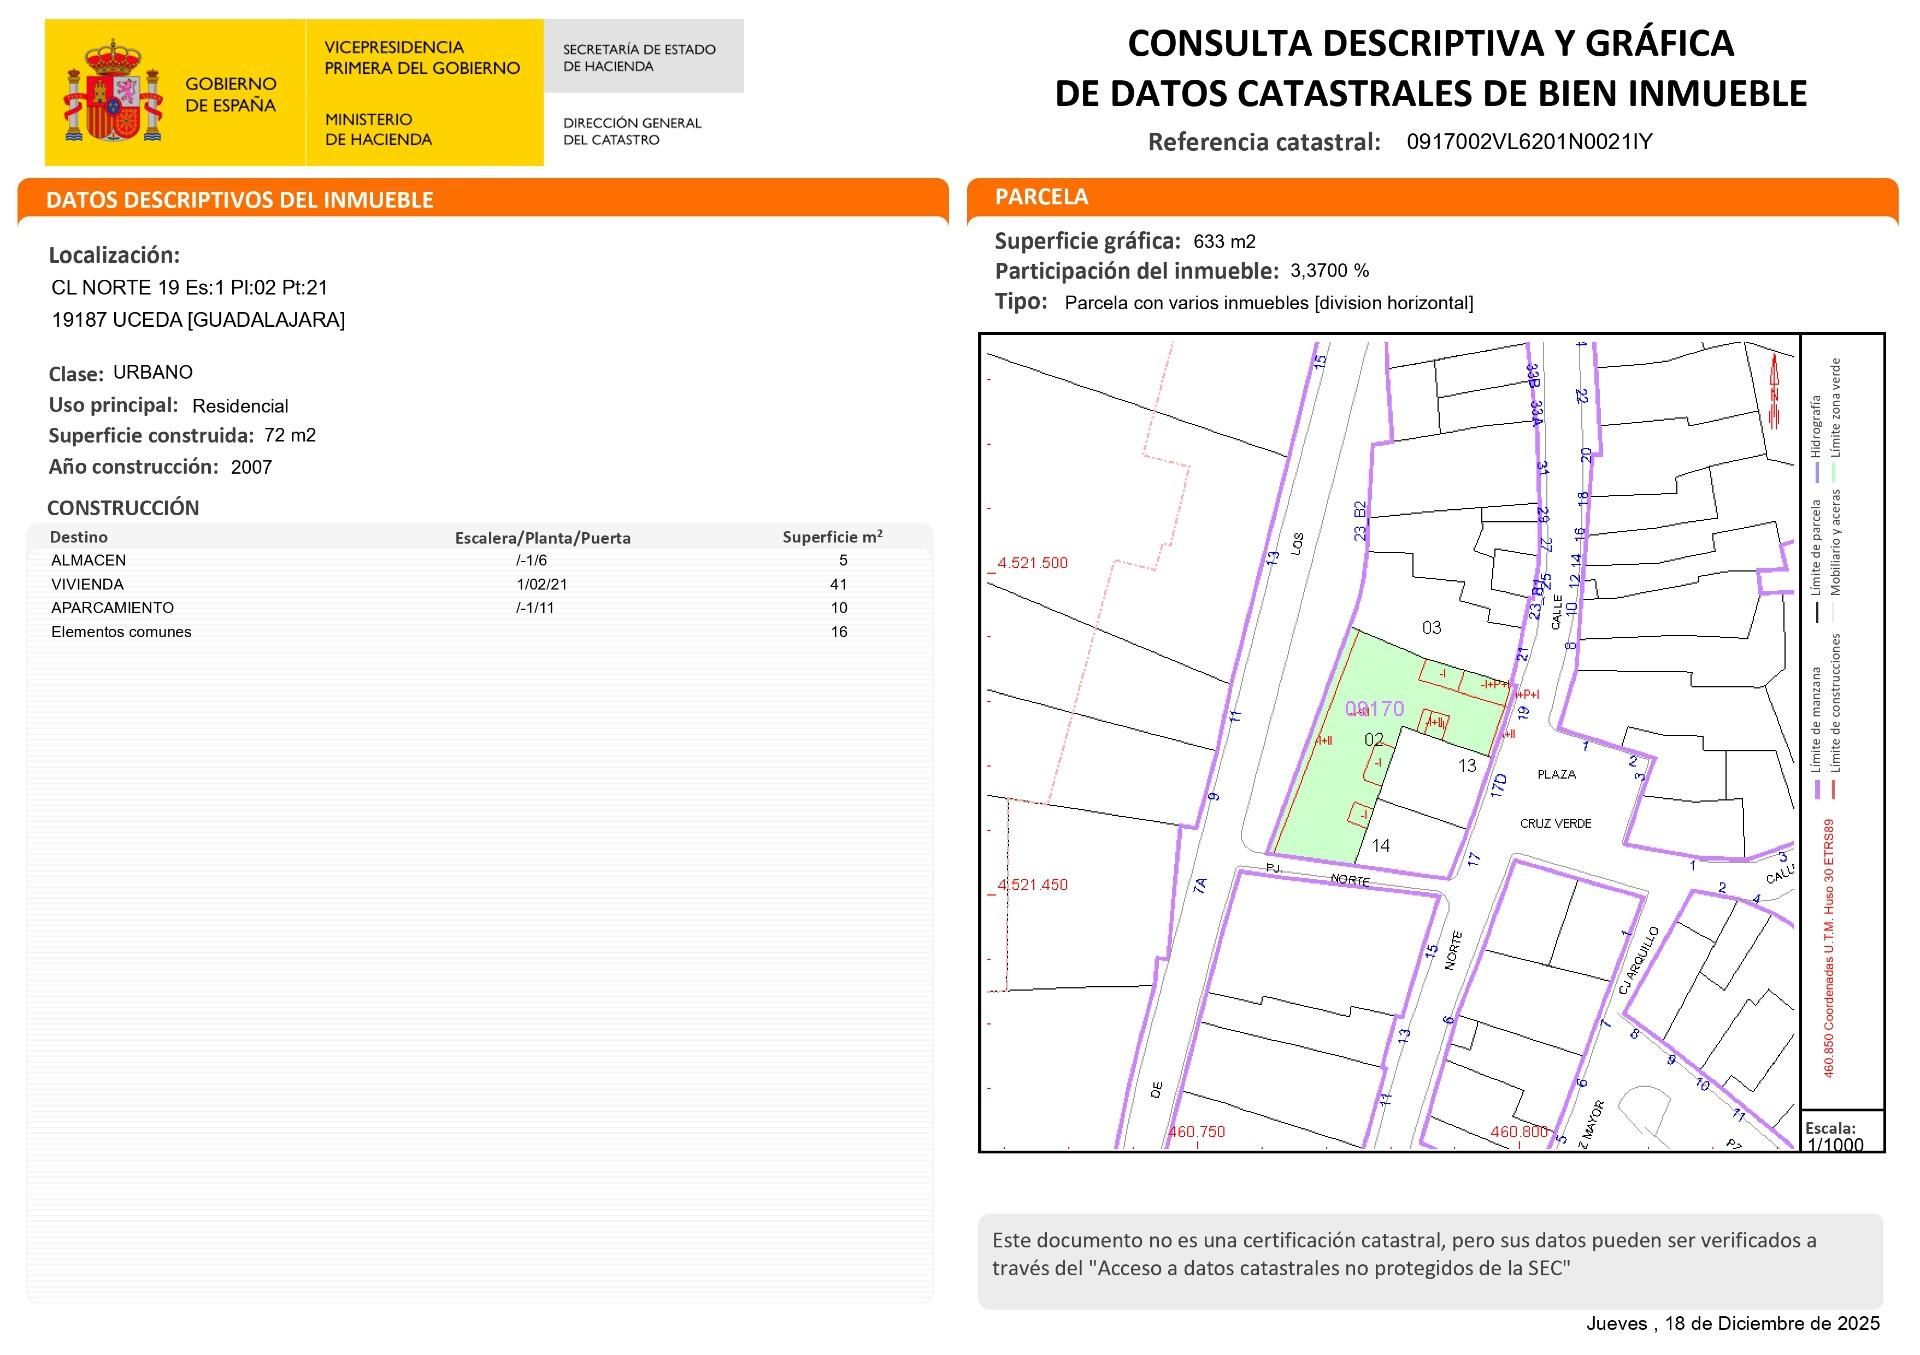
Task: Select the north arrow on the map
Action: coord(1773,390)
